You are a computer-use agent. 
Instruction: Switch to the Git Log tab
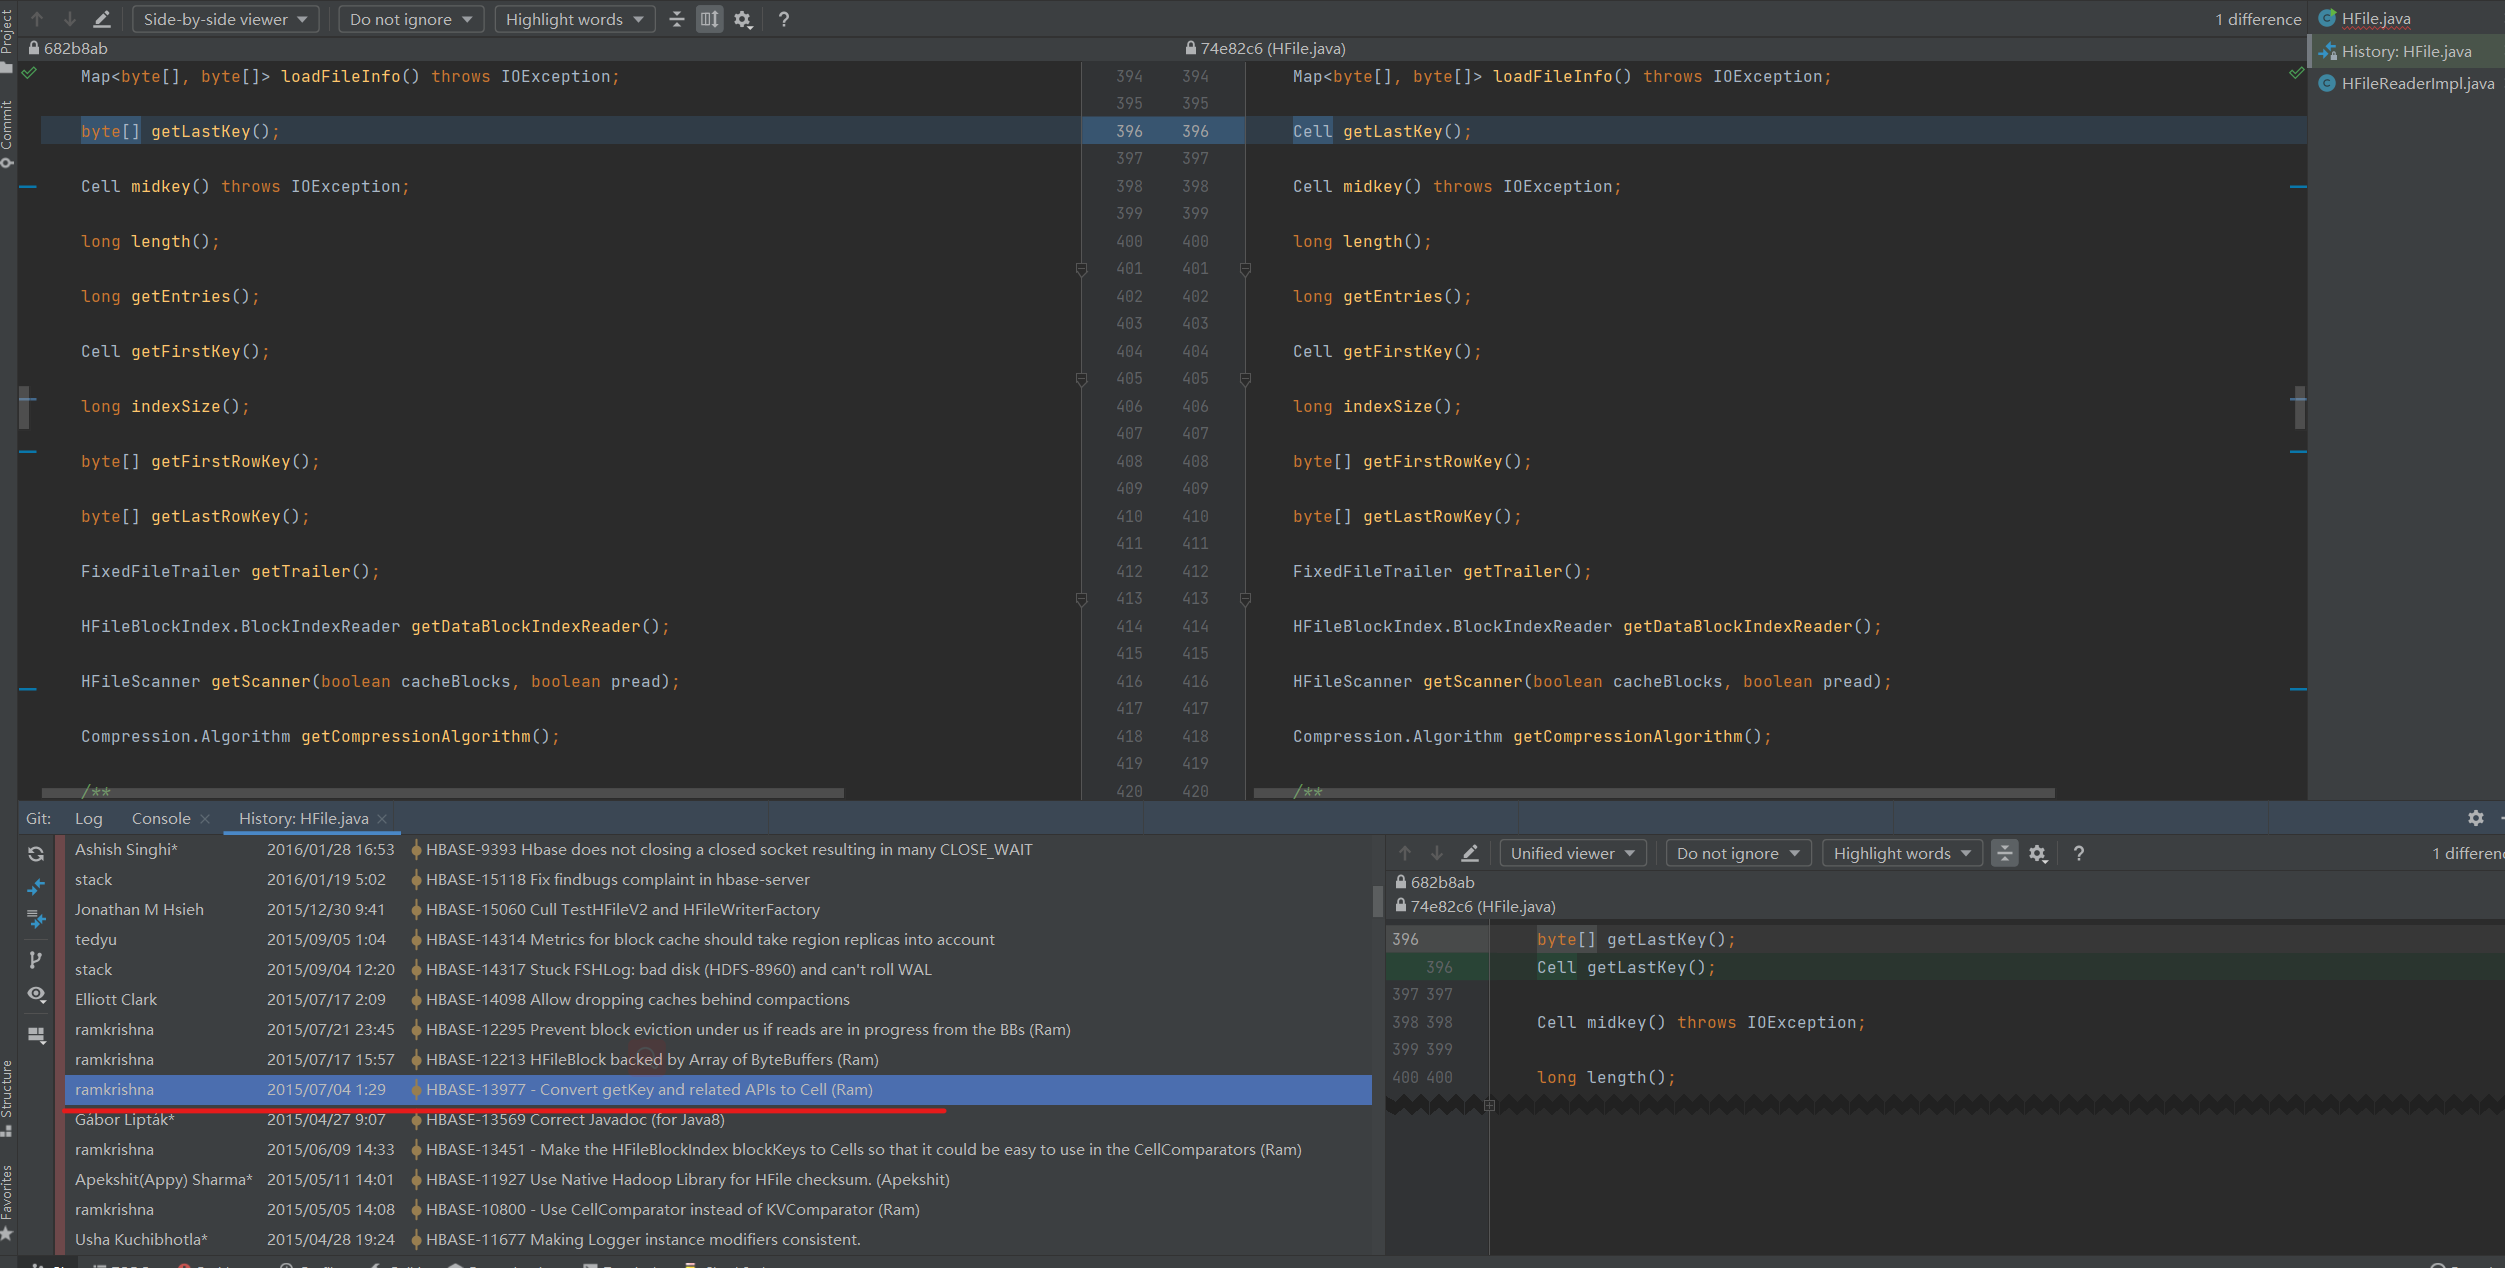coord(88,818)
